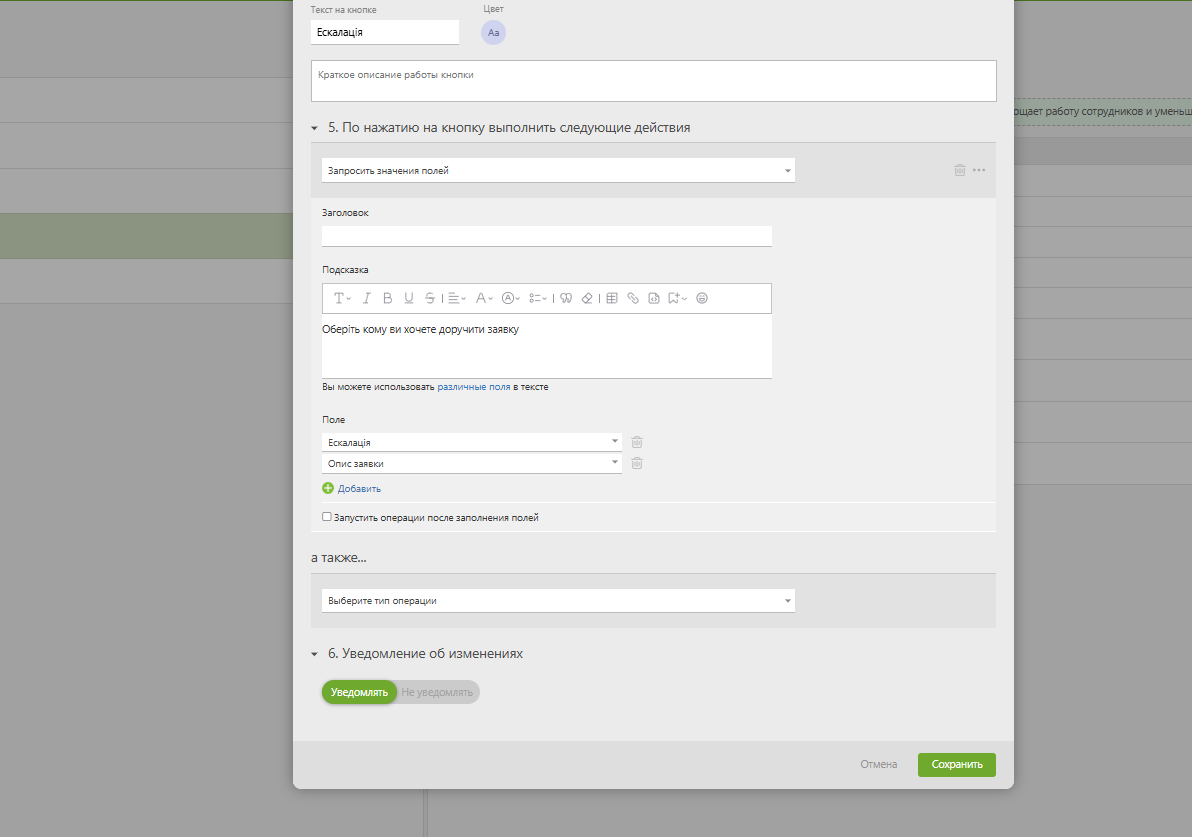Open 'Запросить значения полей' action dropdown

click(558, 171)
